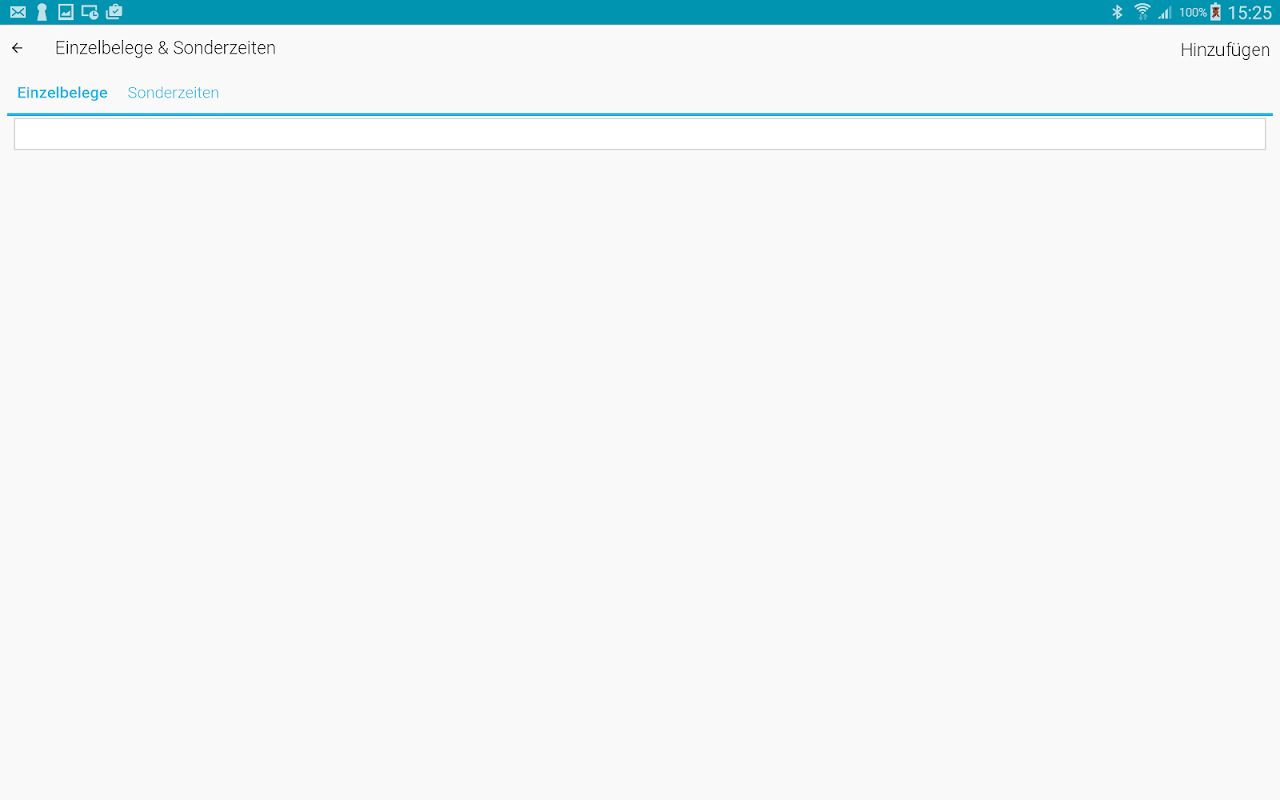The height and width of the screenshot is (800, 1280).
Task: Tap the Hinzufügen button
Action: pyautogui.click(x=1225, y=50)
